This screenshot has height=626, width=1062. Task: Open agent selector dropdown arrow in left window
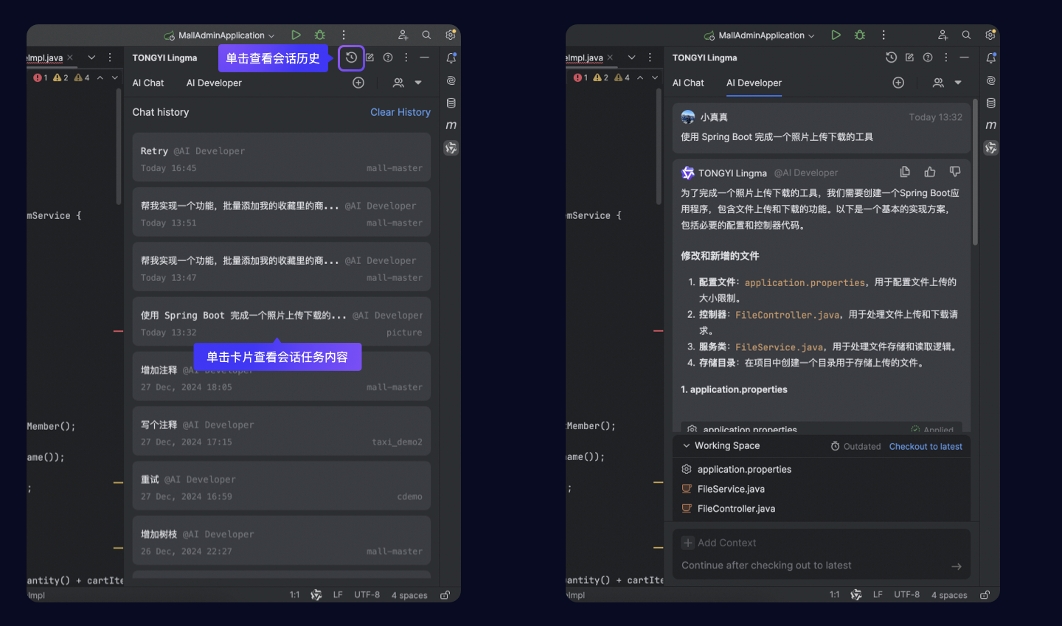tap(418, 83)
